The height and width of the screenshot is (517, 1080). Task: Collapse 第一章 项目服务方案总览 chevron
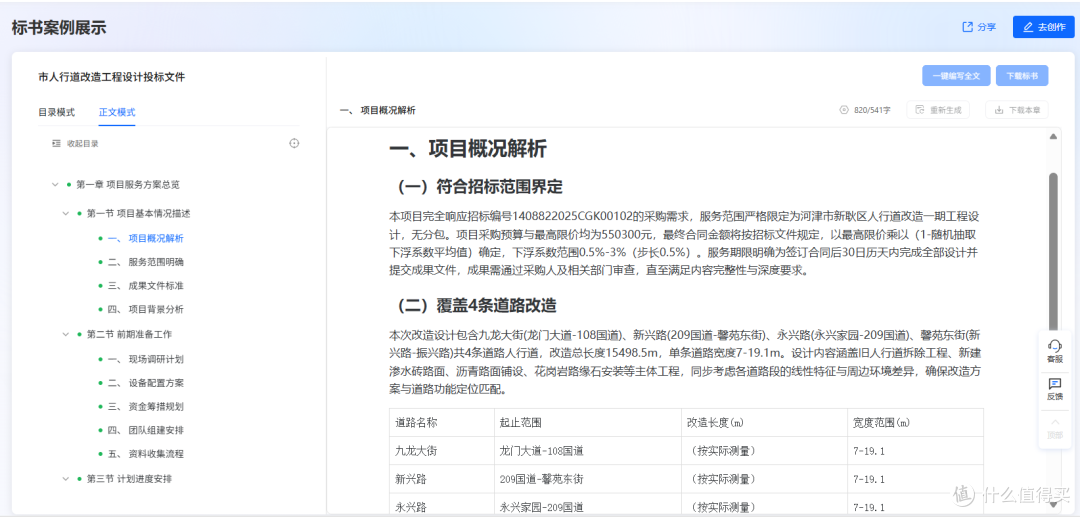(x=55, y=184)
